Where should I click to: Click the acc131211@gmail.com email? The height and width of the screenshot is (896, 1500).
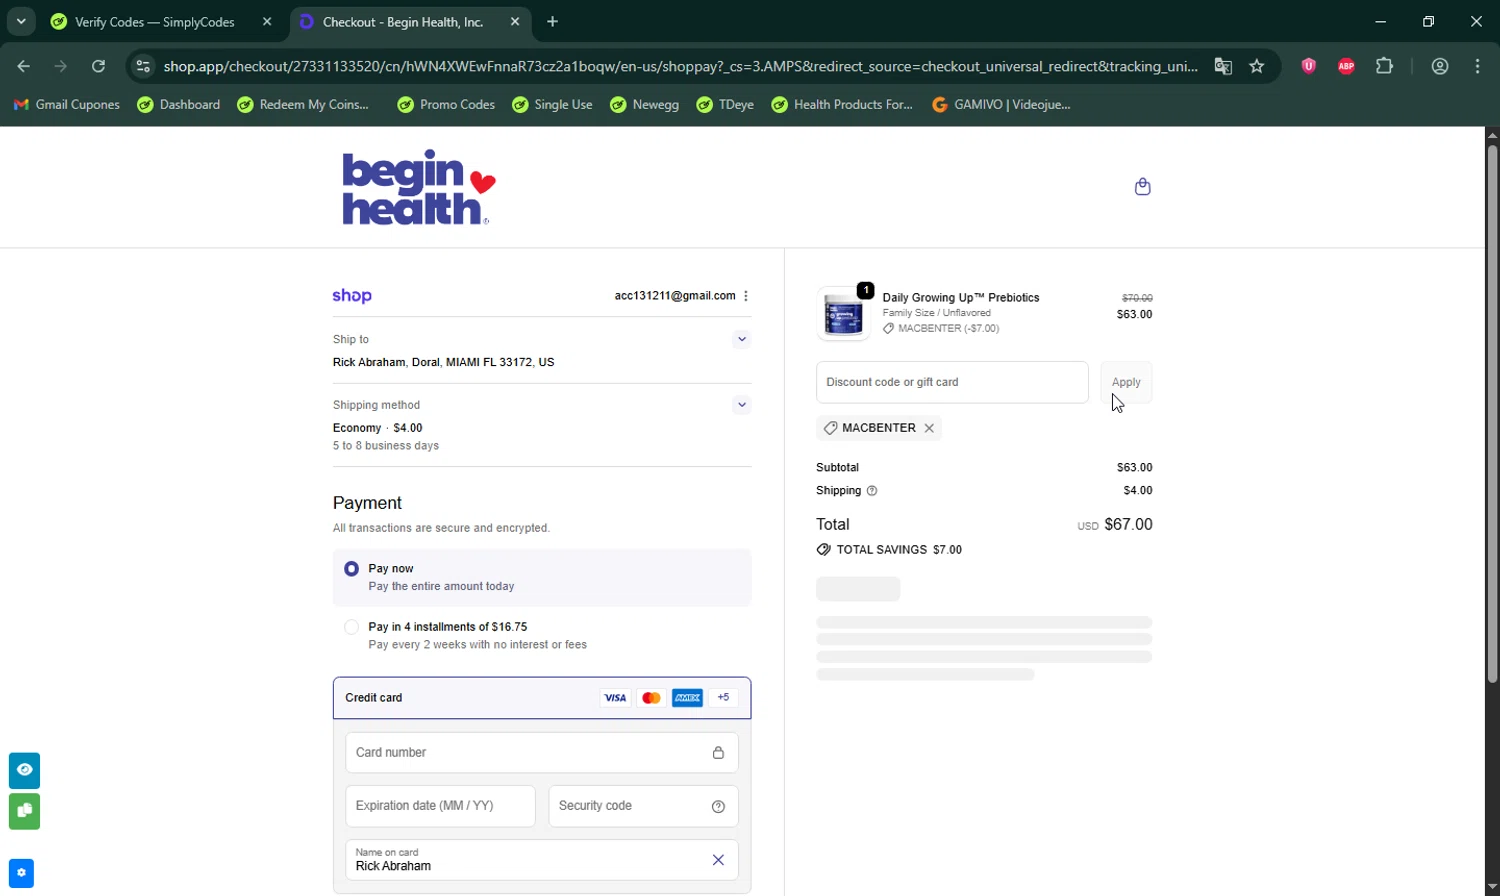click(x=675, y=296)
